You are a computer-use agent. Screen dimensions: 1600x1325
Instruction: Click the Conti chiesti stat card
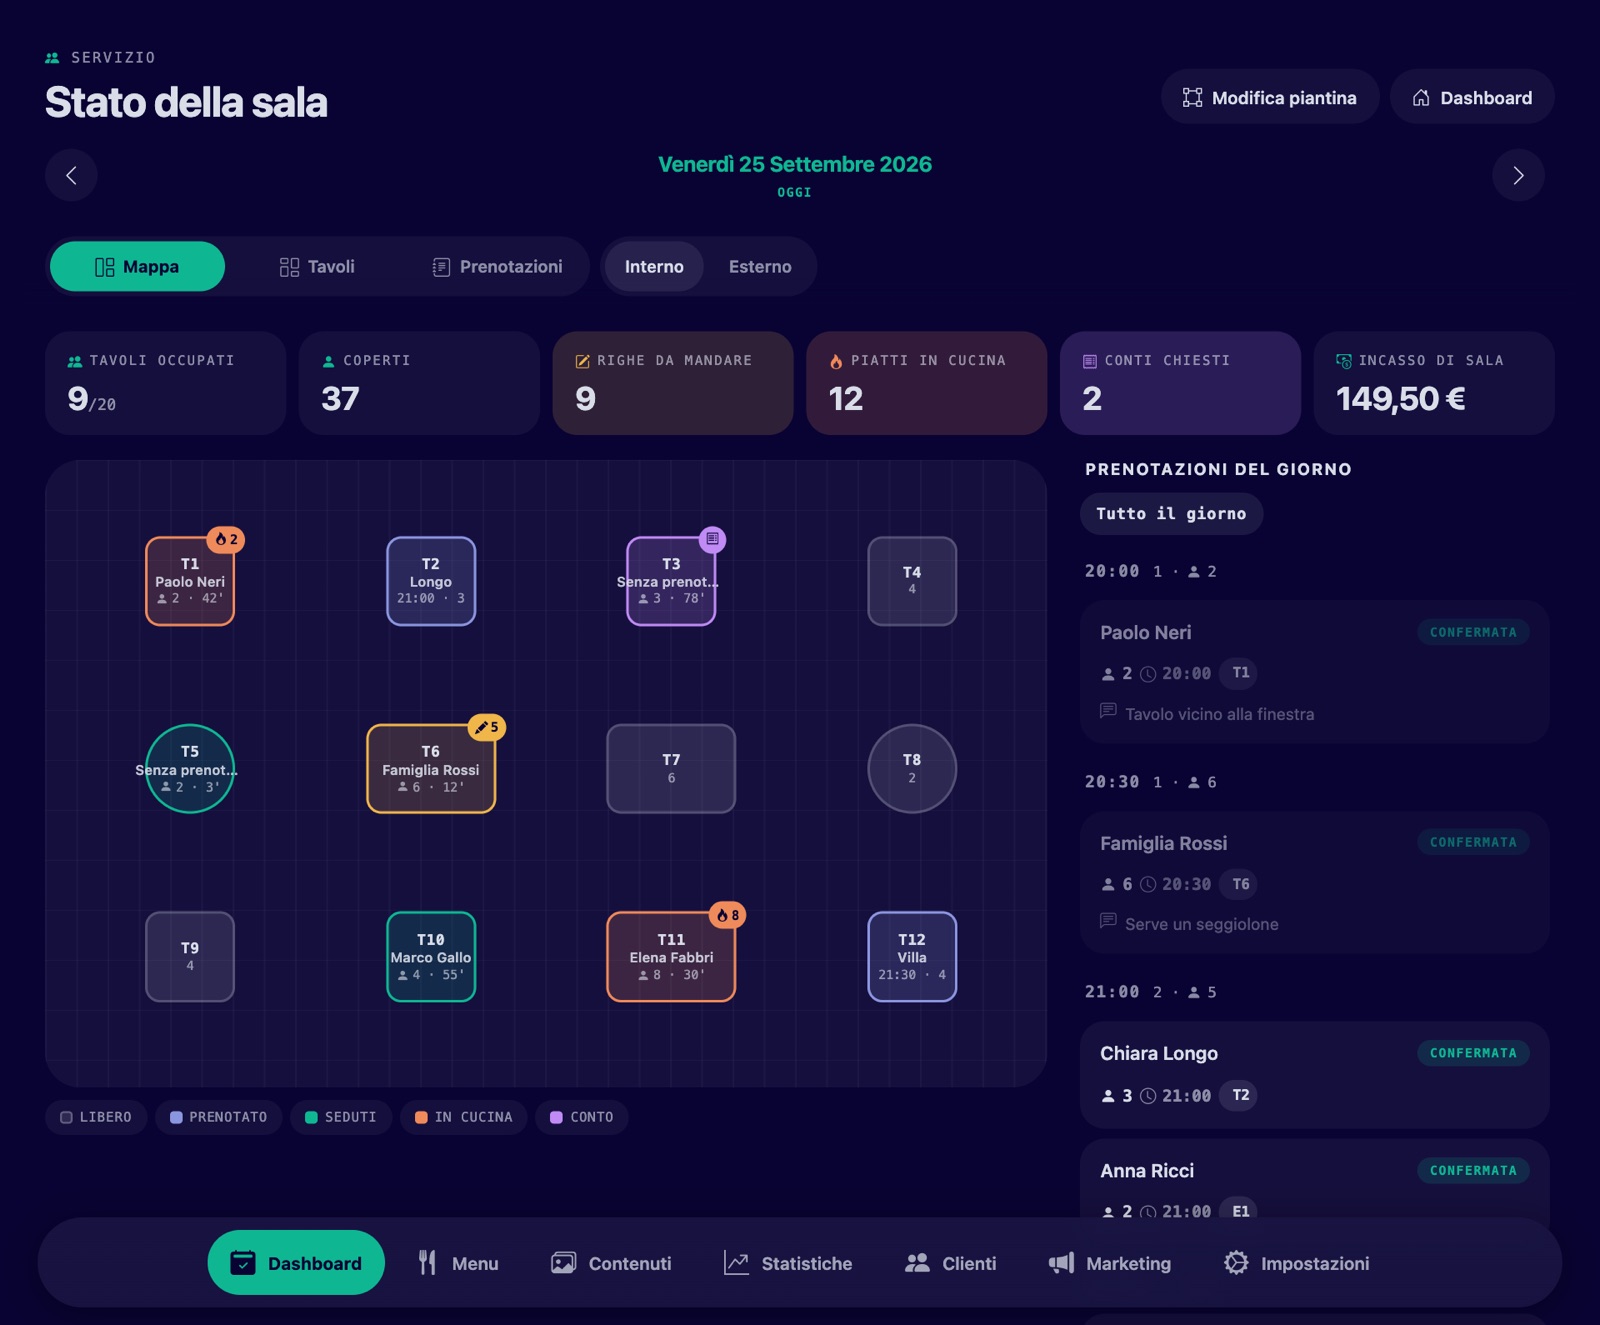[1180, 383]
